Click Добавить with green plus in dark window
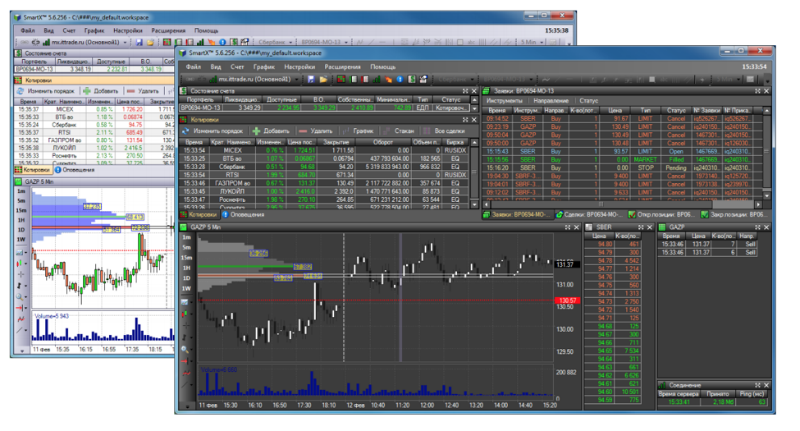800x431 pixels. pos(271,131)
